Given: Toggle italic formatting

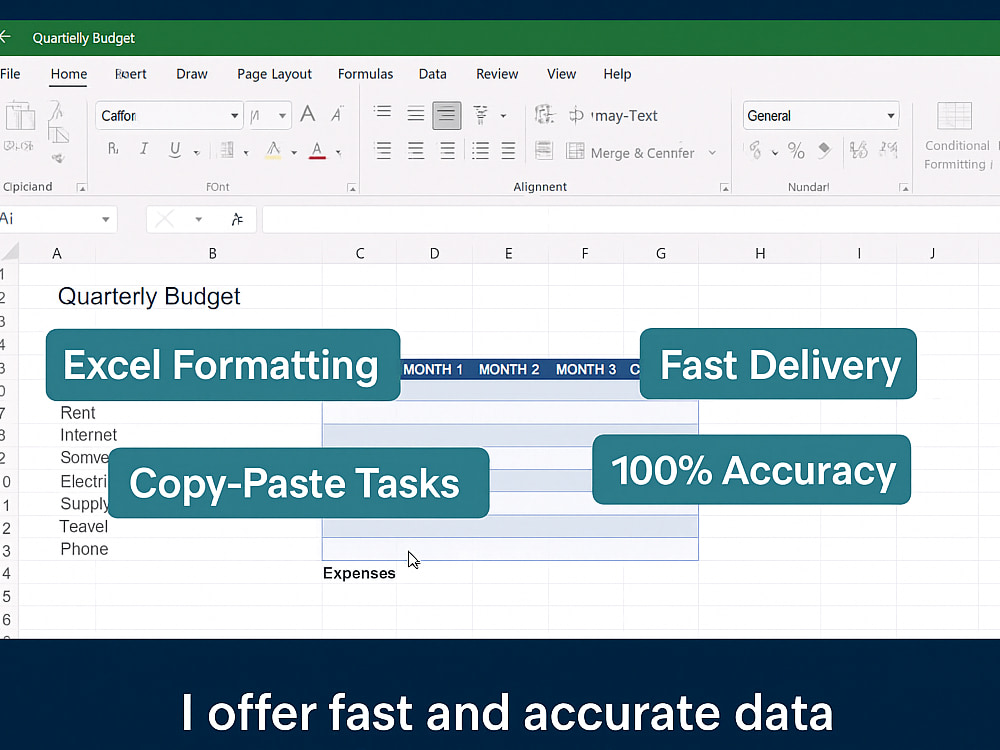Looking at the screenshot, I should (x=144, y=149).
